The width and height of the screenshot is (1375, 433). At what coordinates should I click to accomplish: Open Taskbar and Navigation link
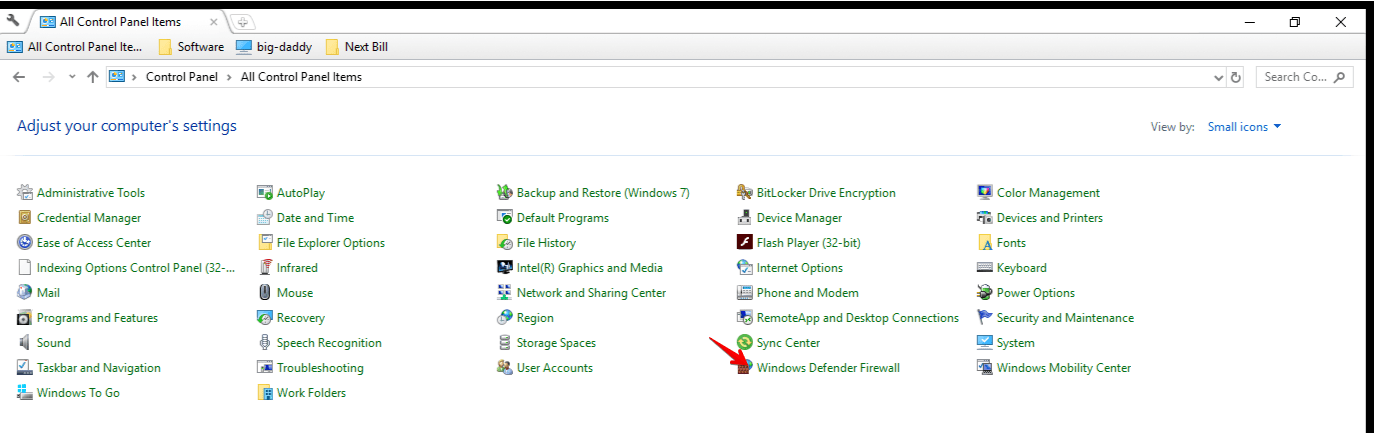tap(99, 368)
